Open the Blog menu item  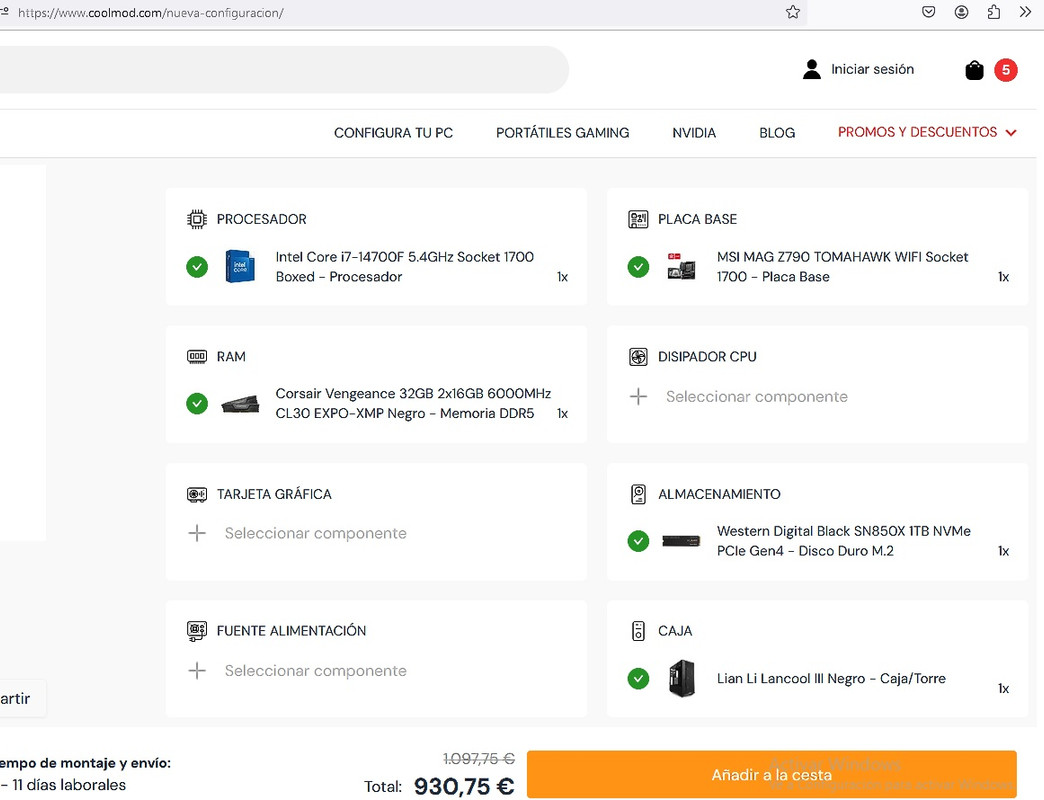click(x=777, y=133)
